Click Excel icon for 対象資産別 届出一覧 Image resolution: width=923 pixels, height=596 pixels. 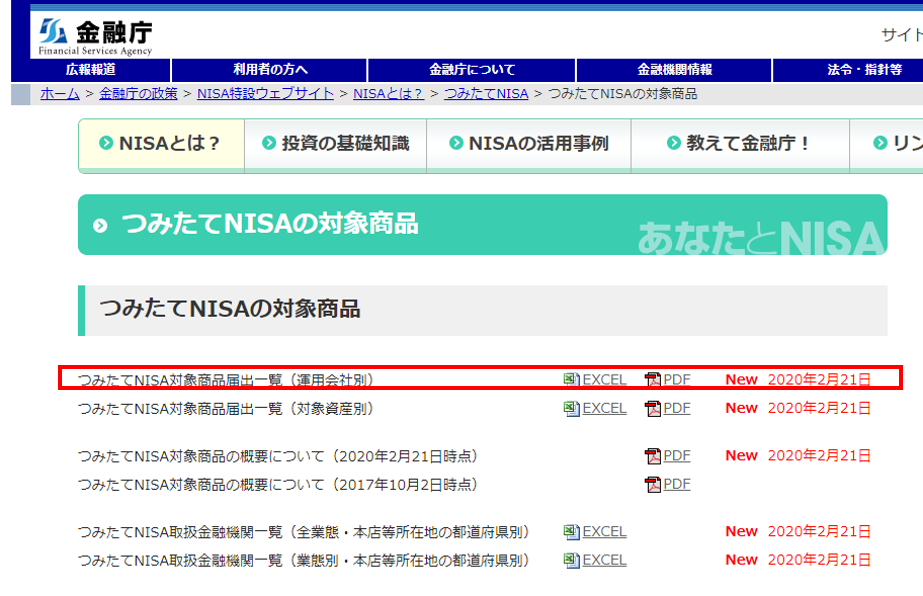(571, 408)
